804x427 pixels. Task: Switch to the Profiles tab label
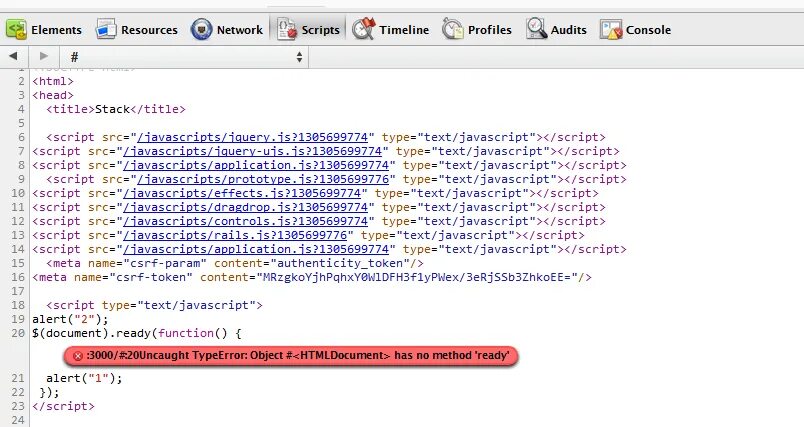490,30
